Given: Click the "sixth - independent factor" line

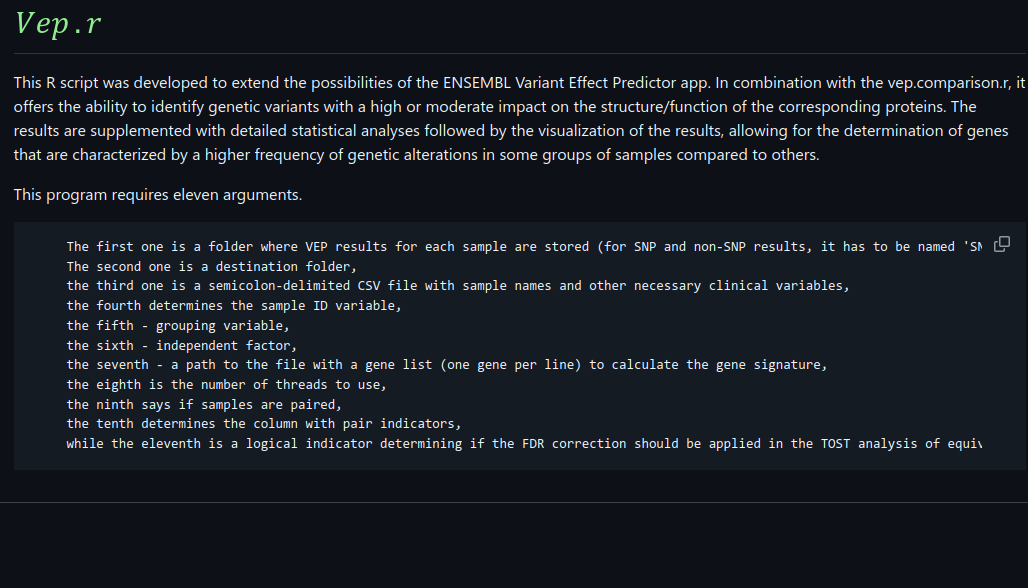Looking at the screenshot, I should coord(181,346).
